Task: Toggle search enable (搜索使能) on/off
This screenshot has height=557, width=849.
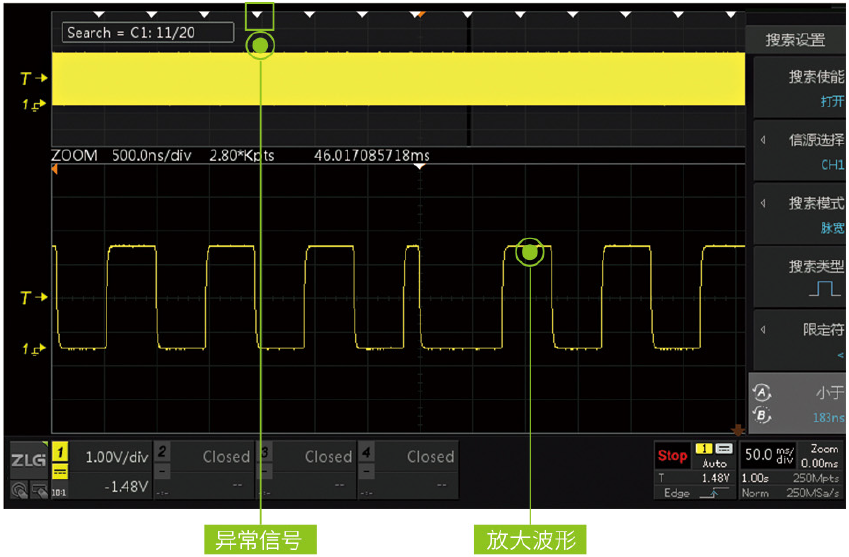Action: pyautogui.click(x=798, y=88)
